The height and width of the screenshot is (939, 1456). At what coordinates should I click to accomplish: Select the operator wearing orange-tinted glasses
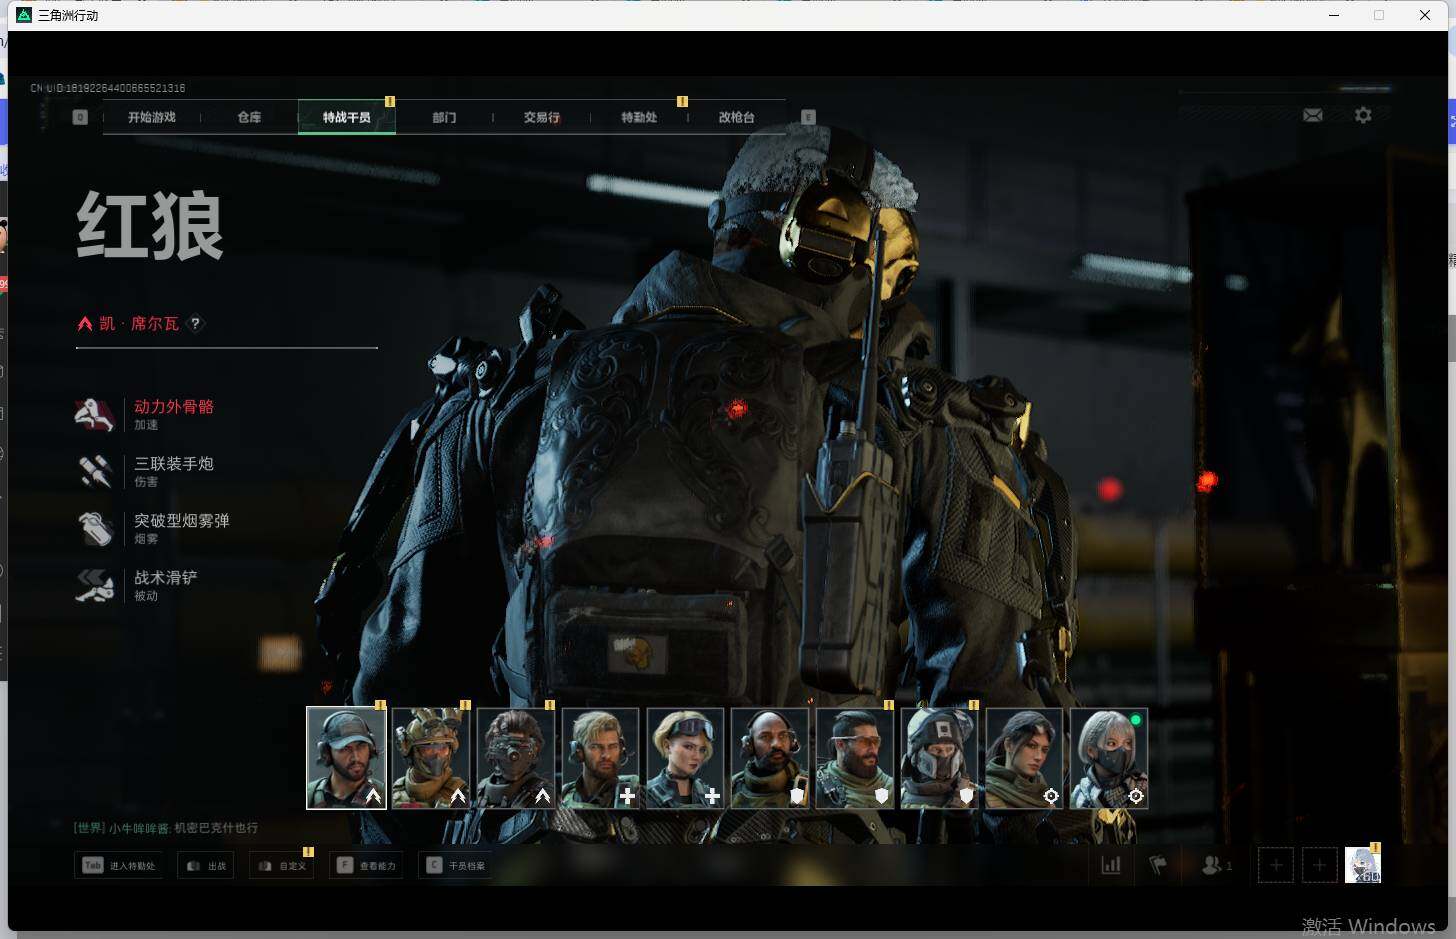[x=855, y=758]
